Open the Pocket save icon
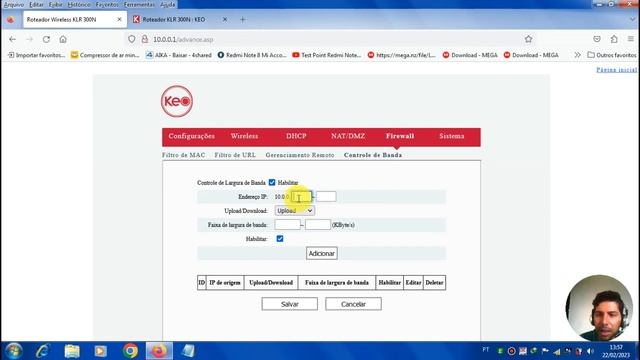The image size is (640, 360). click(597, 39)
